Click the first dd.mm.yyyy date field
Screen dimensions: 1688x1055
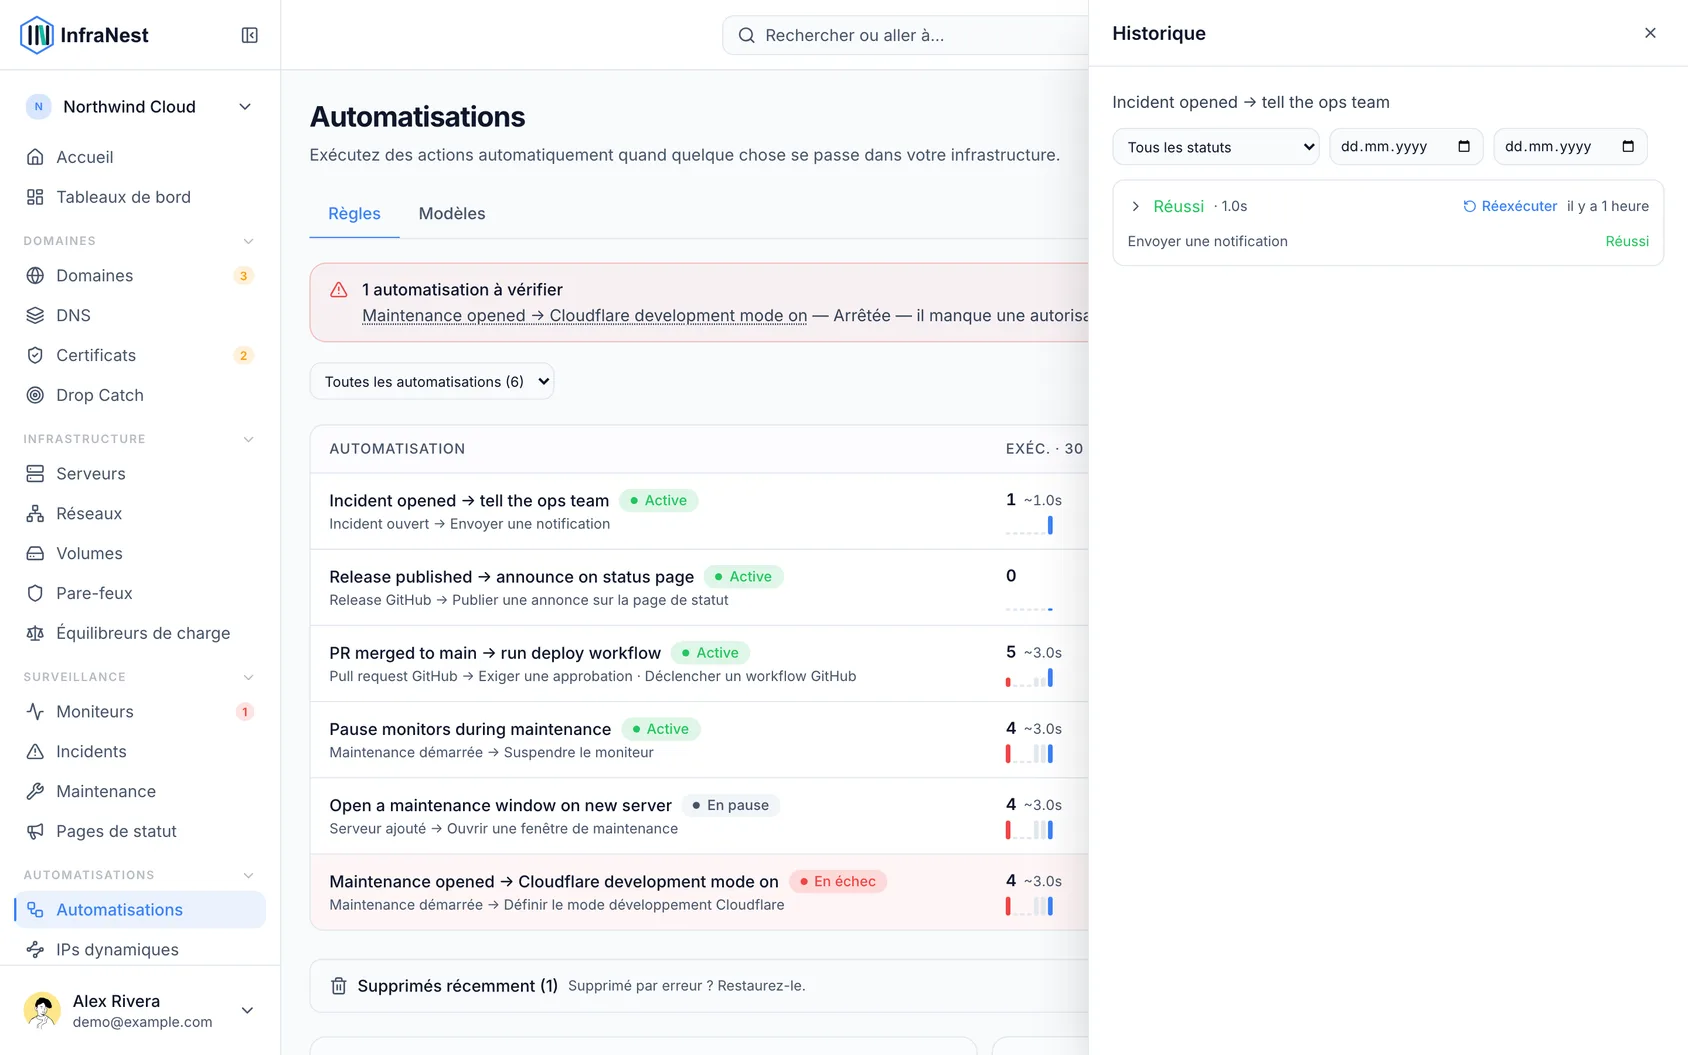pyautogui.click(x=1404, y=147)
